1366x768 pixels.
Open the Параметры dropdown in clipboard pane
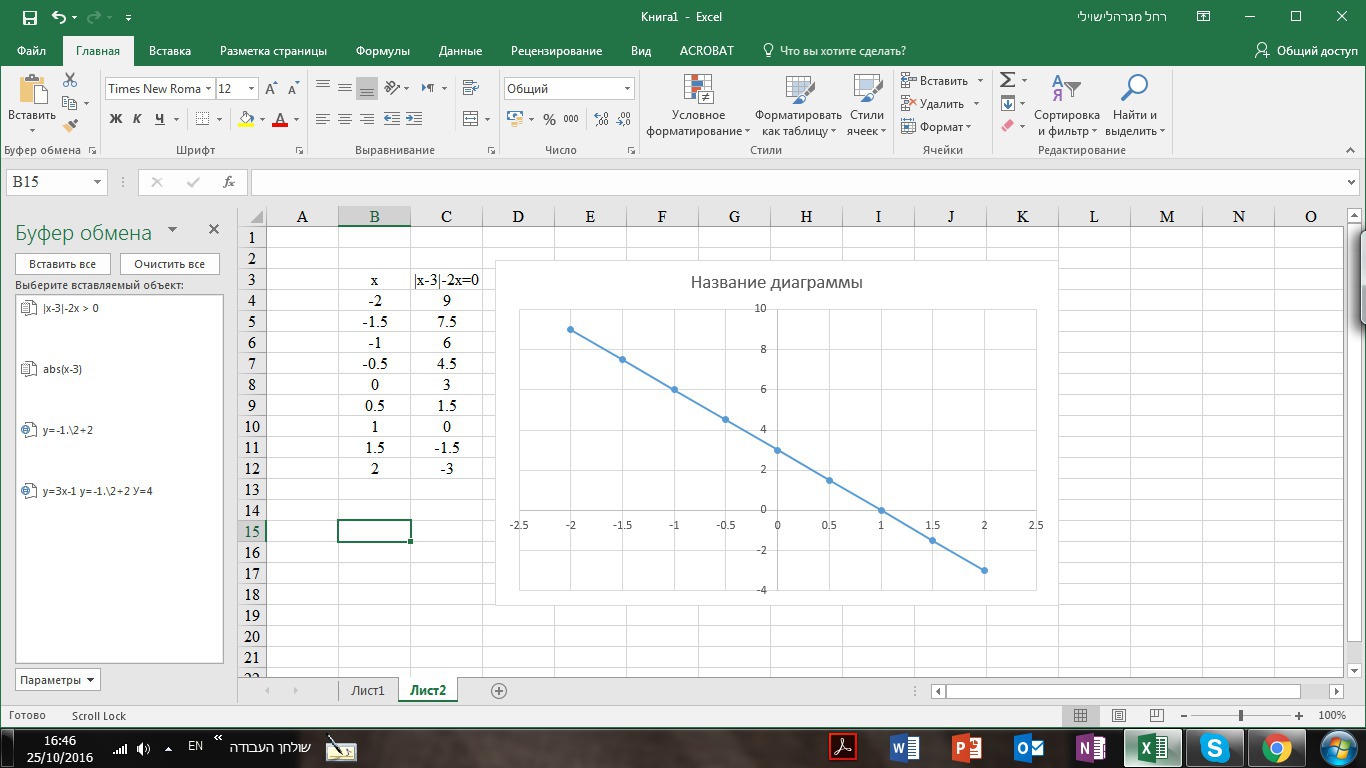click(58, 680)
